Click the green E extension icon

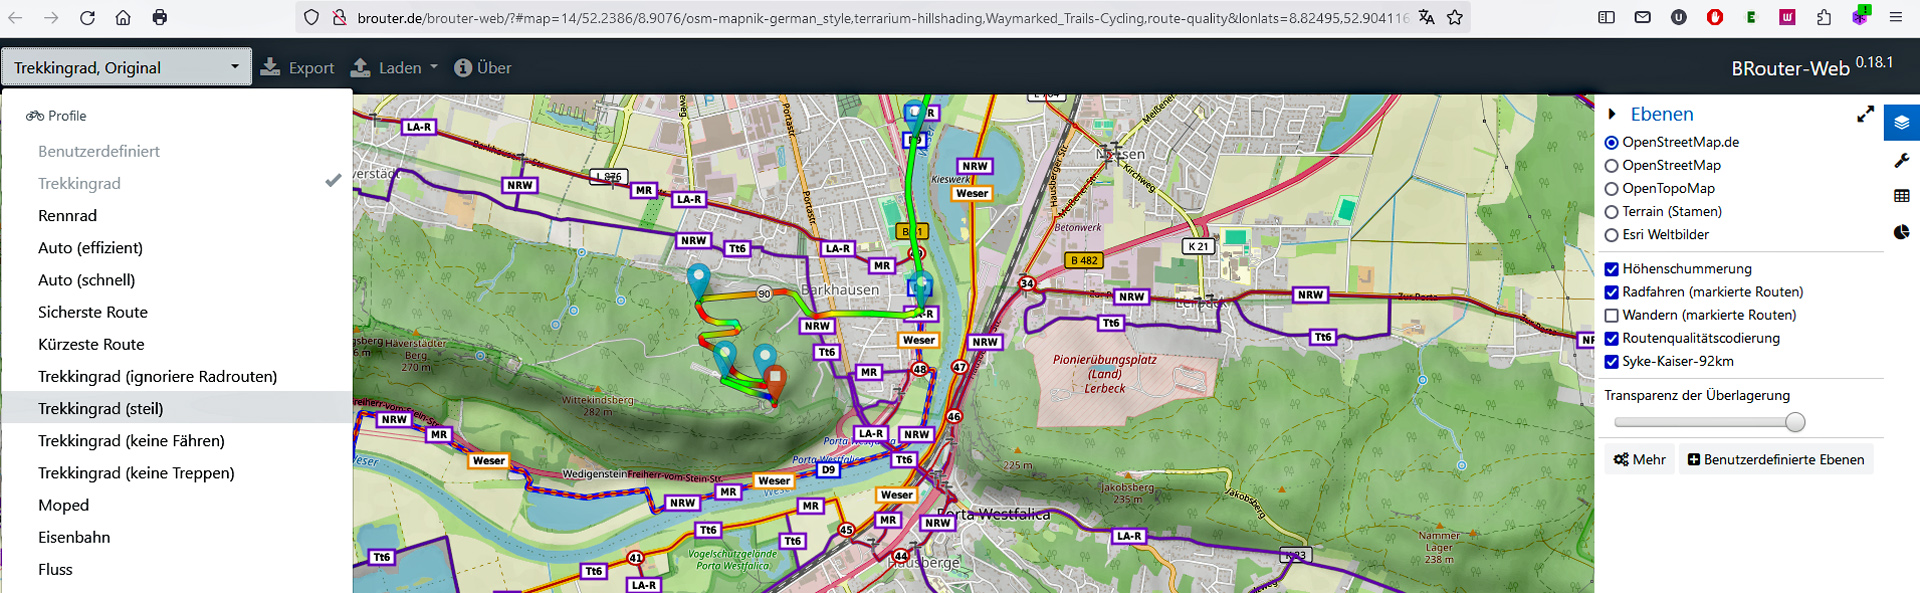click(1751, 17)
